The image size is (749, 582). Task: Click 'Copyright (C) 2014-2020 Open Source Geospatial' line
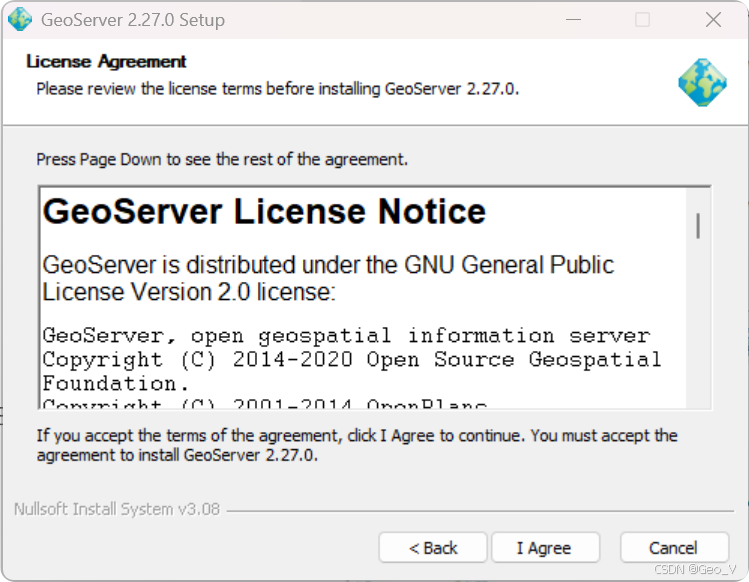tap(352, 359)
